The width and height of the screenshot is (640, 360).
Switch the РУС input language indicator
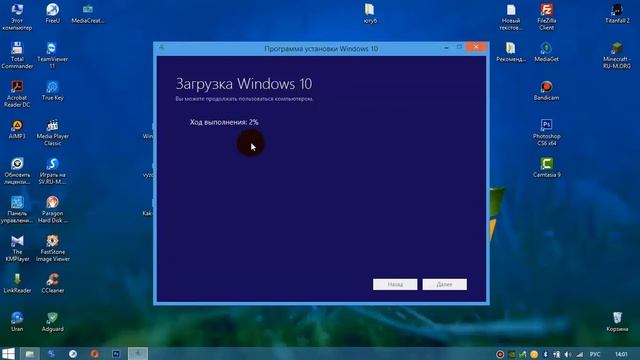pyautogui.click(x=595, y=354)
